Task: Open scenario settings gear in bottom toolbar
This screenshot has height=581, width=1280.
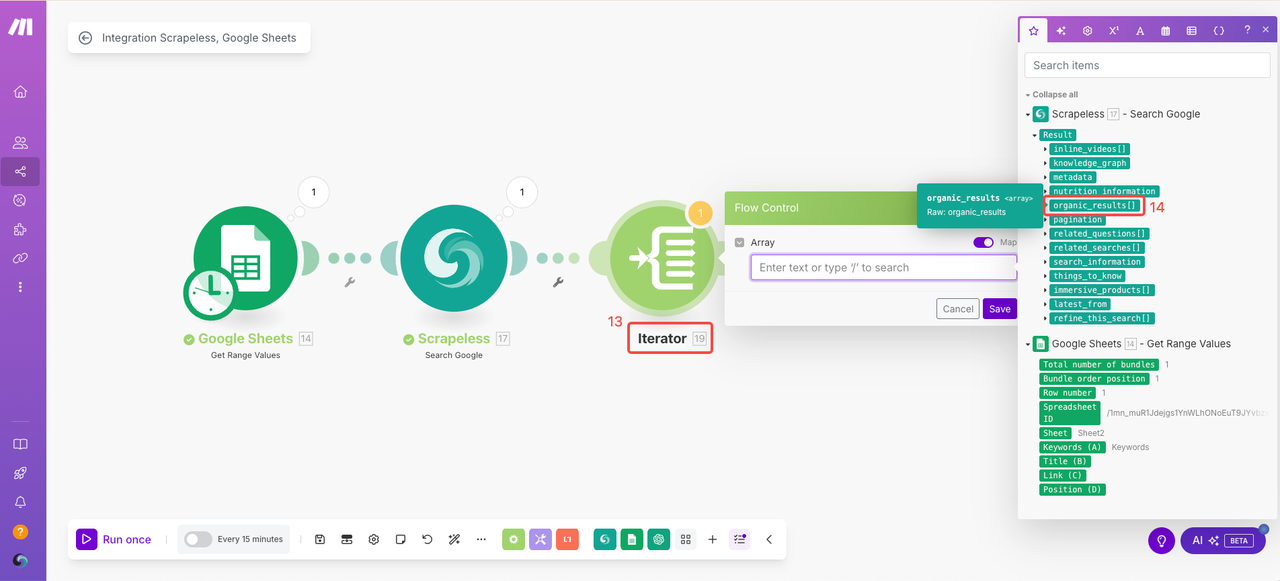Action: tap(374, 539)
